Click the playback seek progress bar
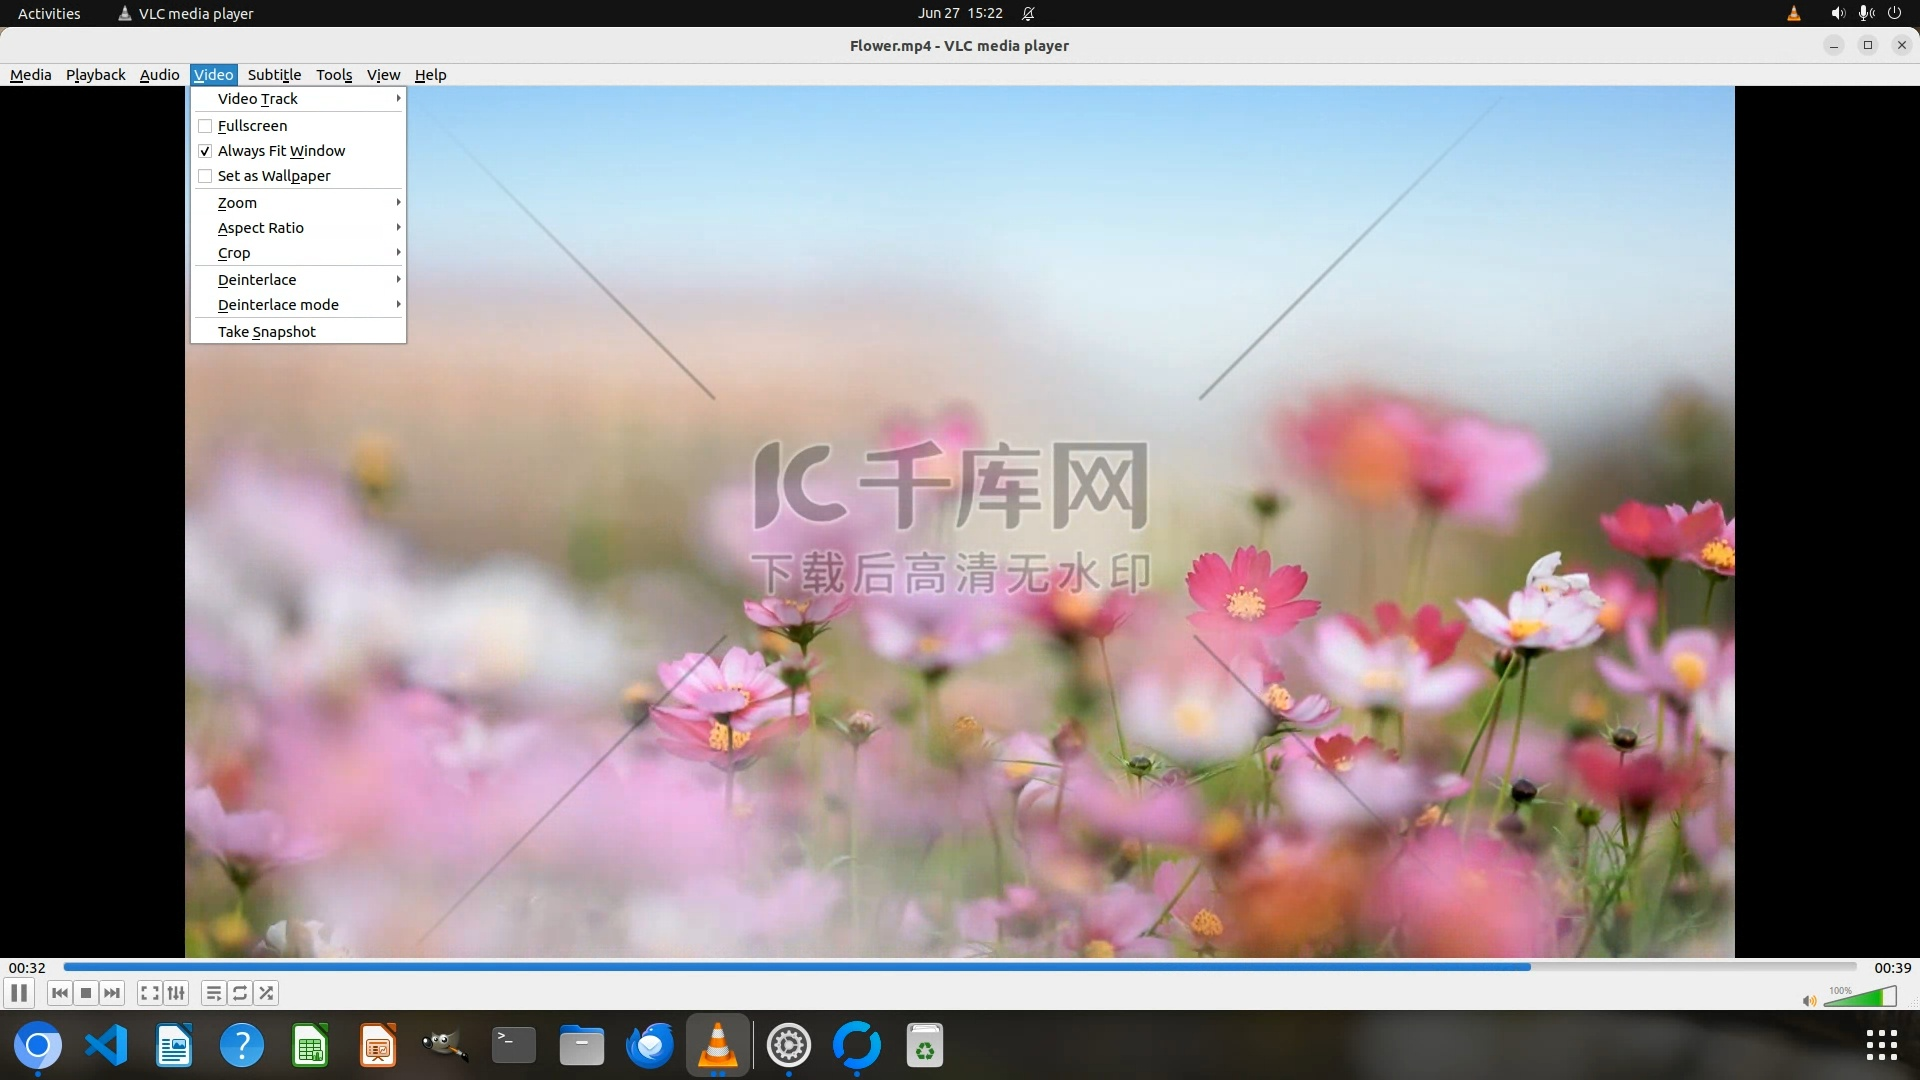Screen dimensions: 1920x1080 pos(960,967)
